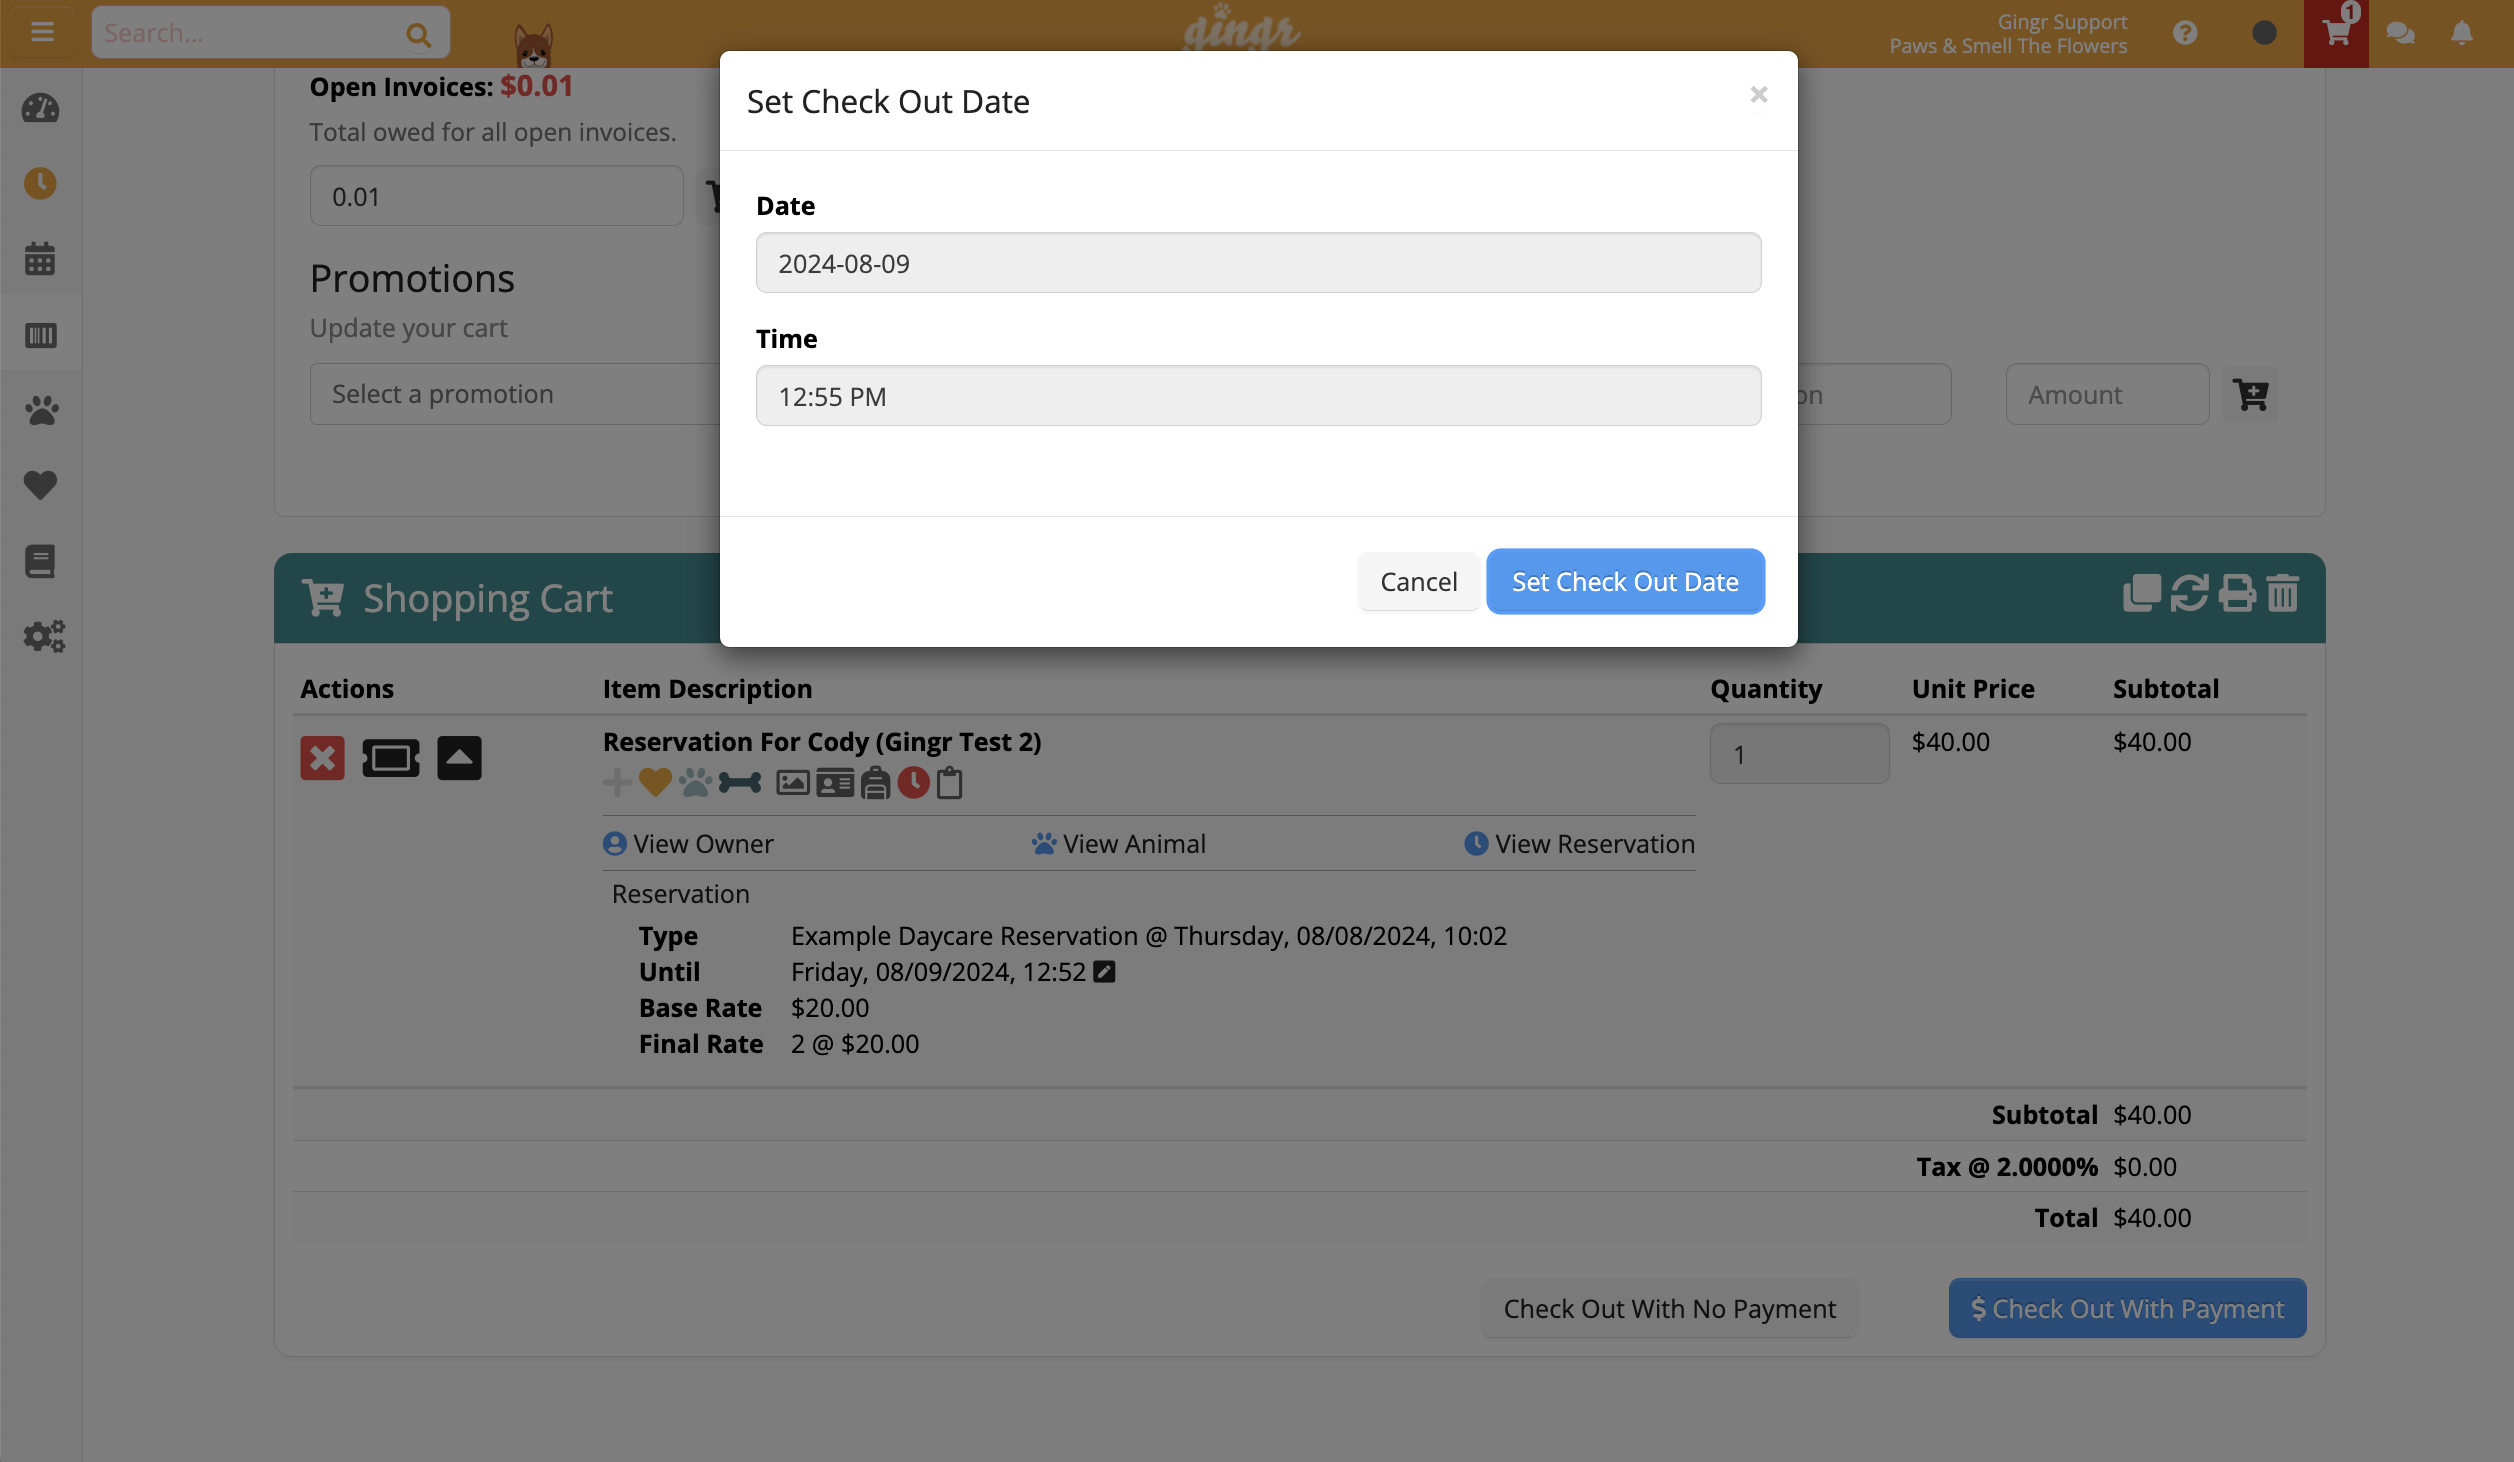
Task: Click the copy cart icon in Shopping Cart header
Action: coord(2142,593)
